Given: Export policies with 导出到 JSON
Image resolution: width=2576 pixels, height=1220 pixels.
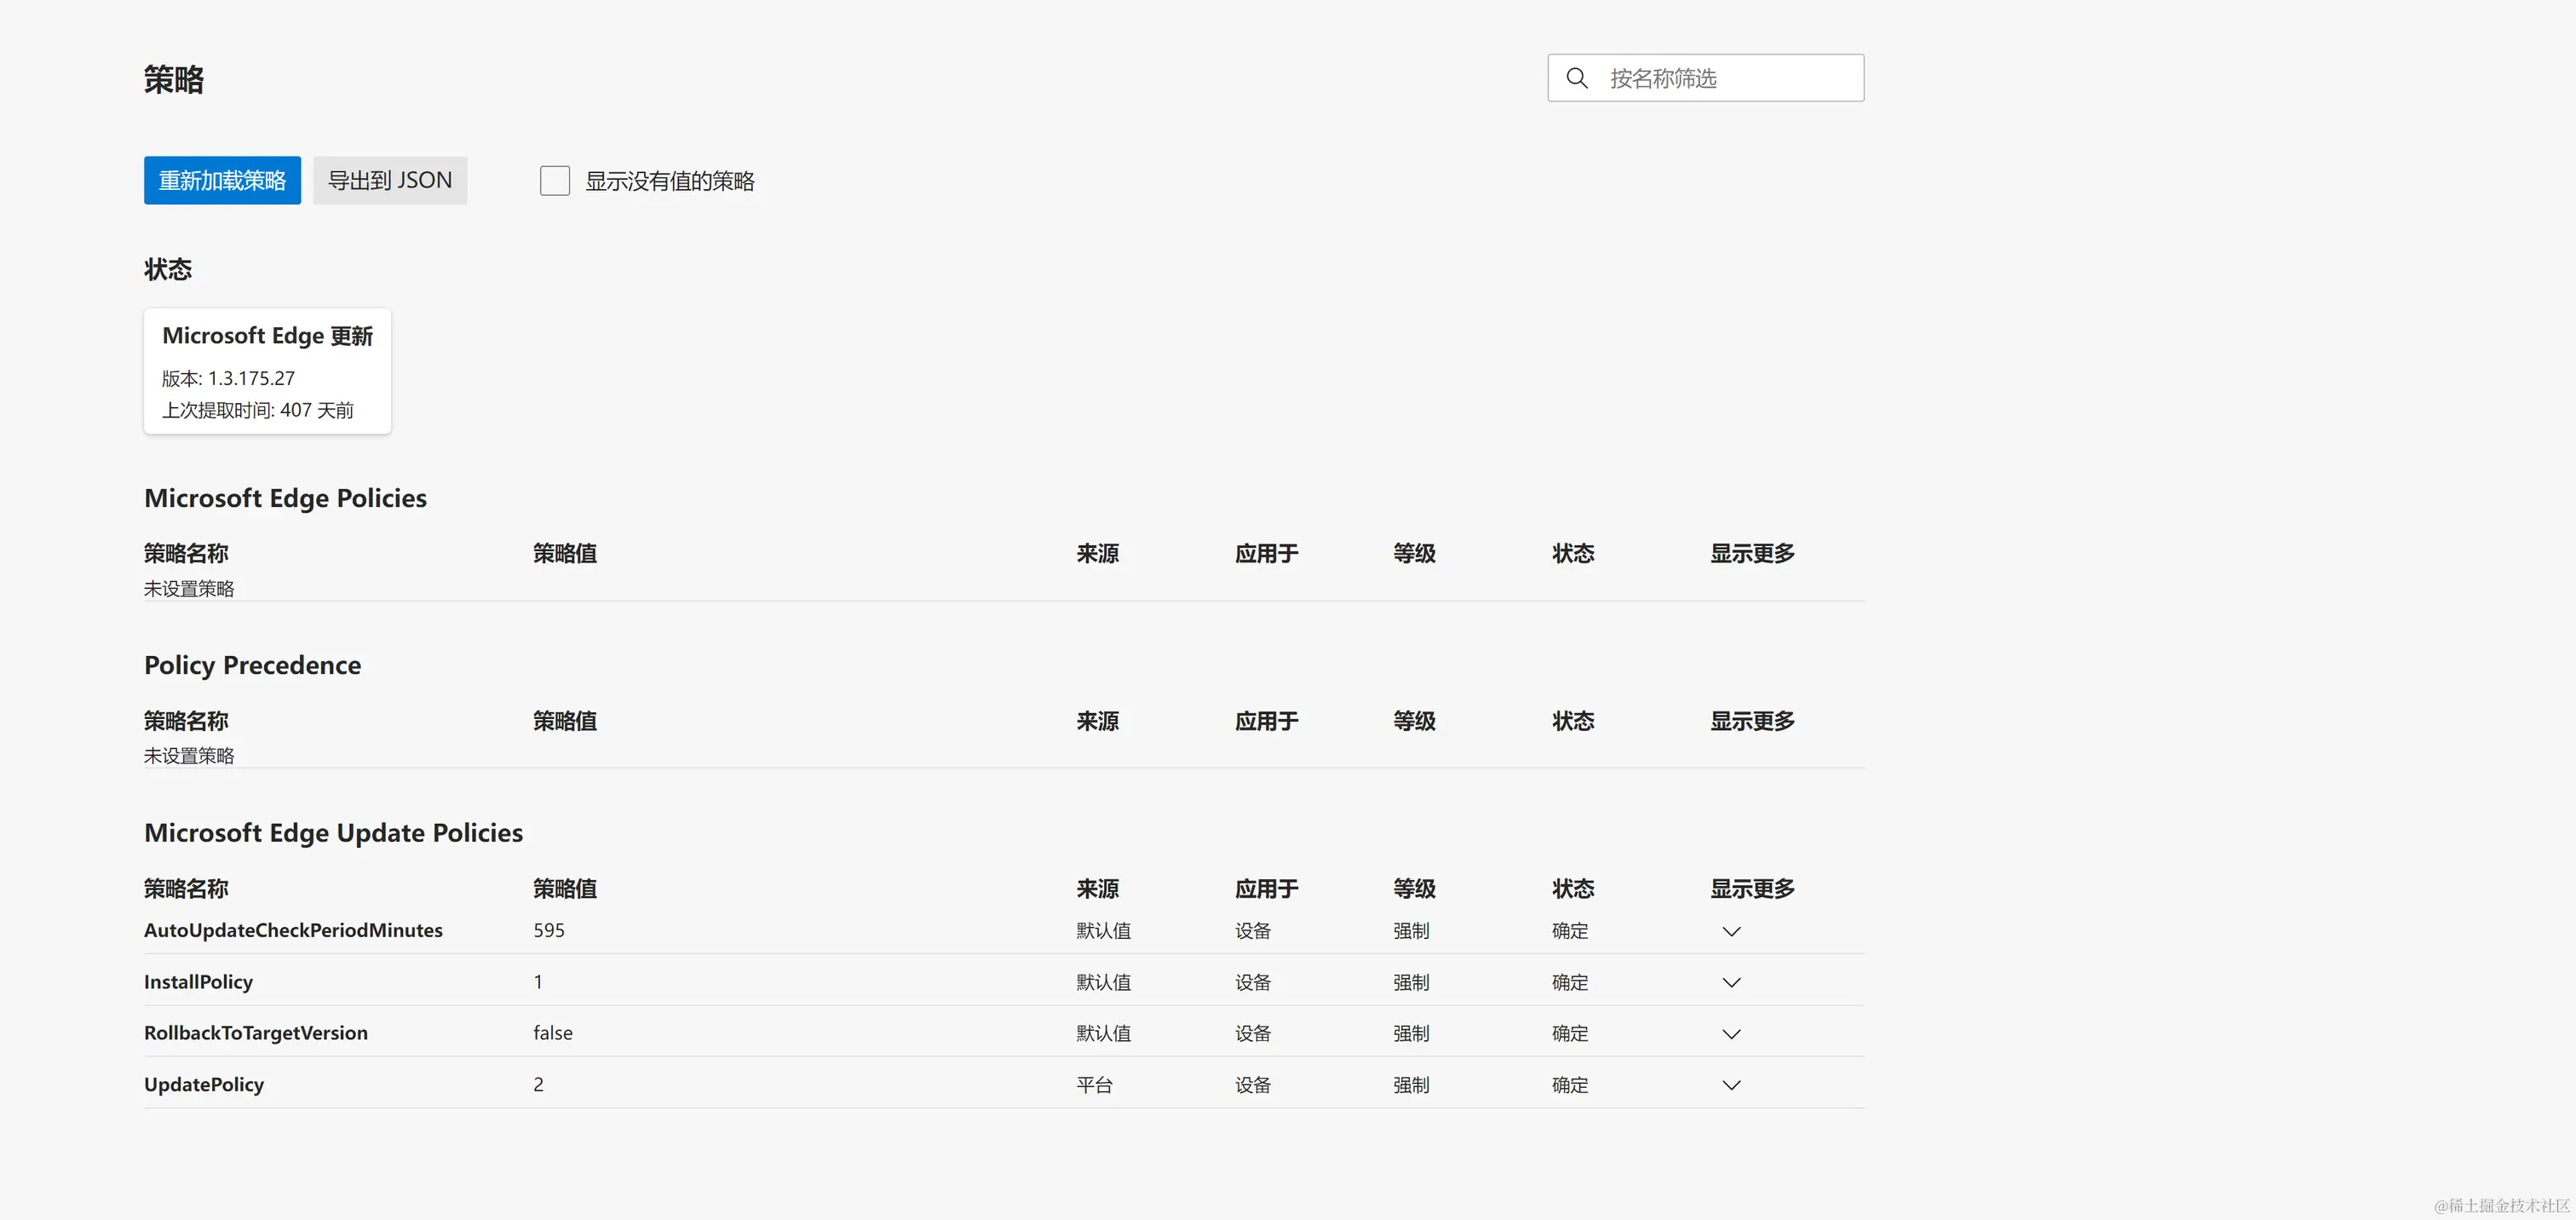Looking at the screenshot, I should [x=390, y=180].
